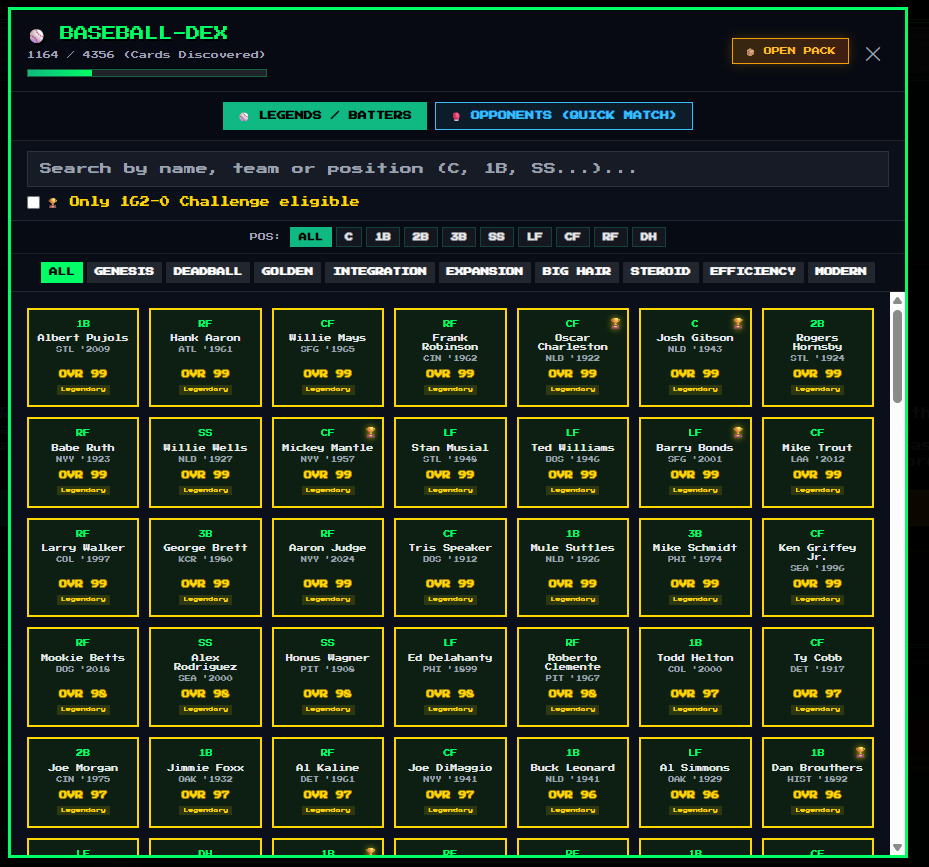This screenshot has width=929, height=867.
Task: Open the Hank Aaron card
Action: (206, 357)
